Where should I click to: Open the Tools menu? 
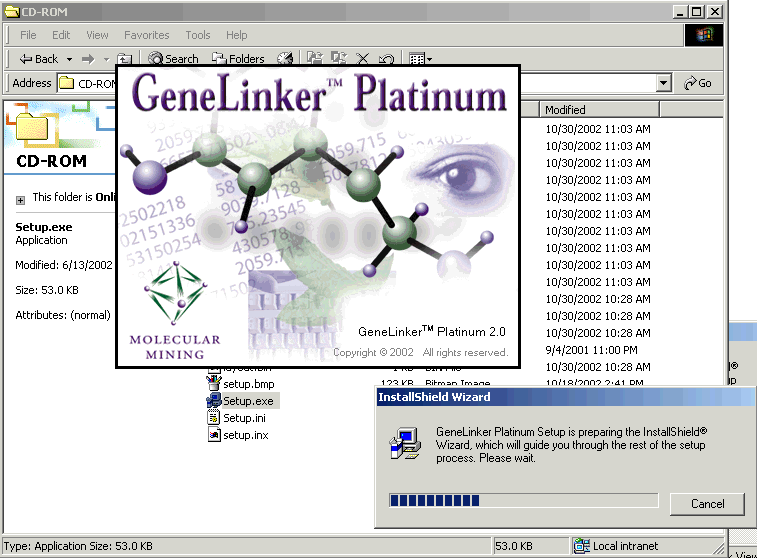tap(198, 35)
